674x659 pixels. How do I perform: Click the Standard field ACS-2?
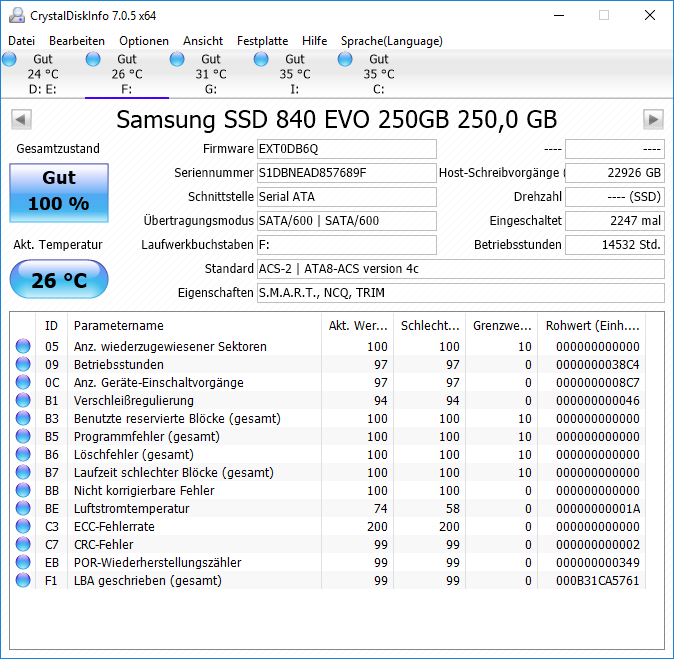coord(461,269)
